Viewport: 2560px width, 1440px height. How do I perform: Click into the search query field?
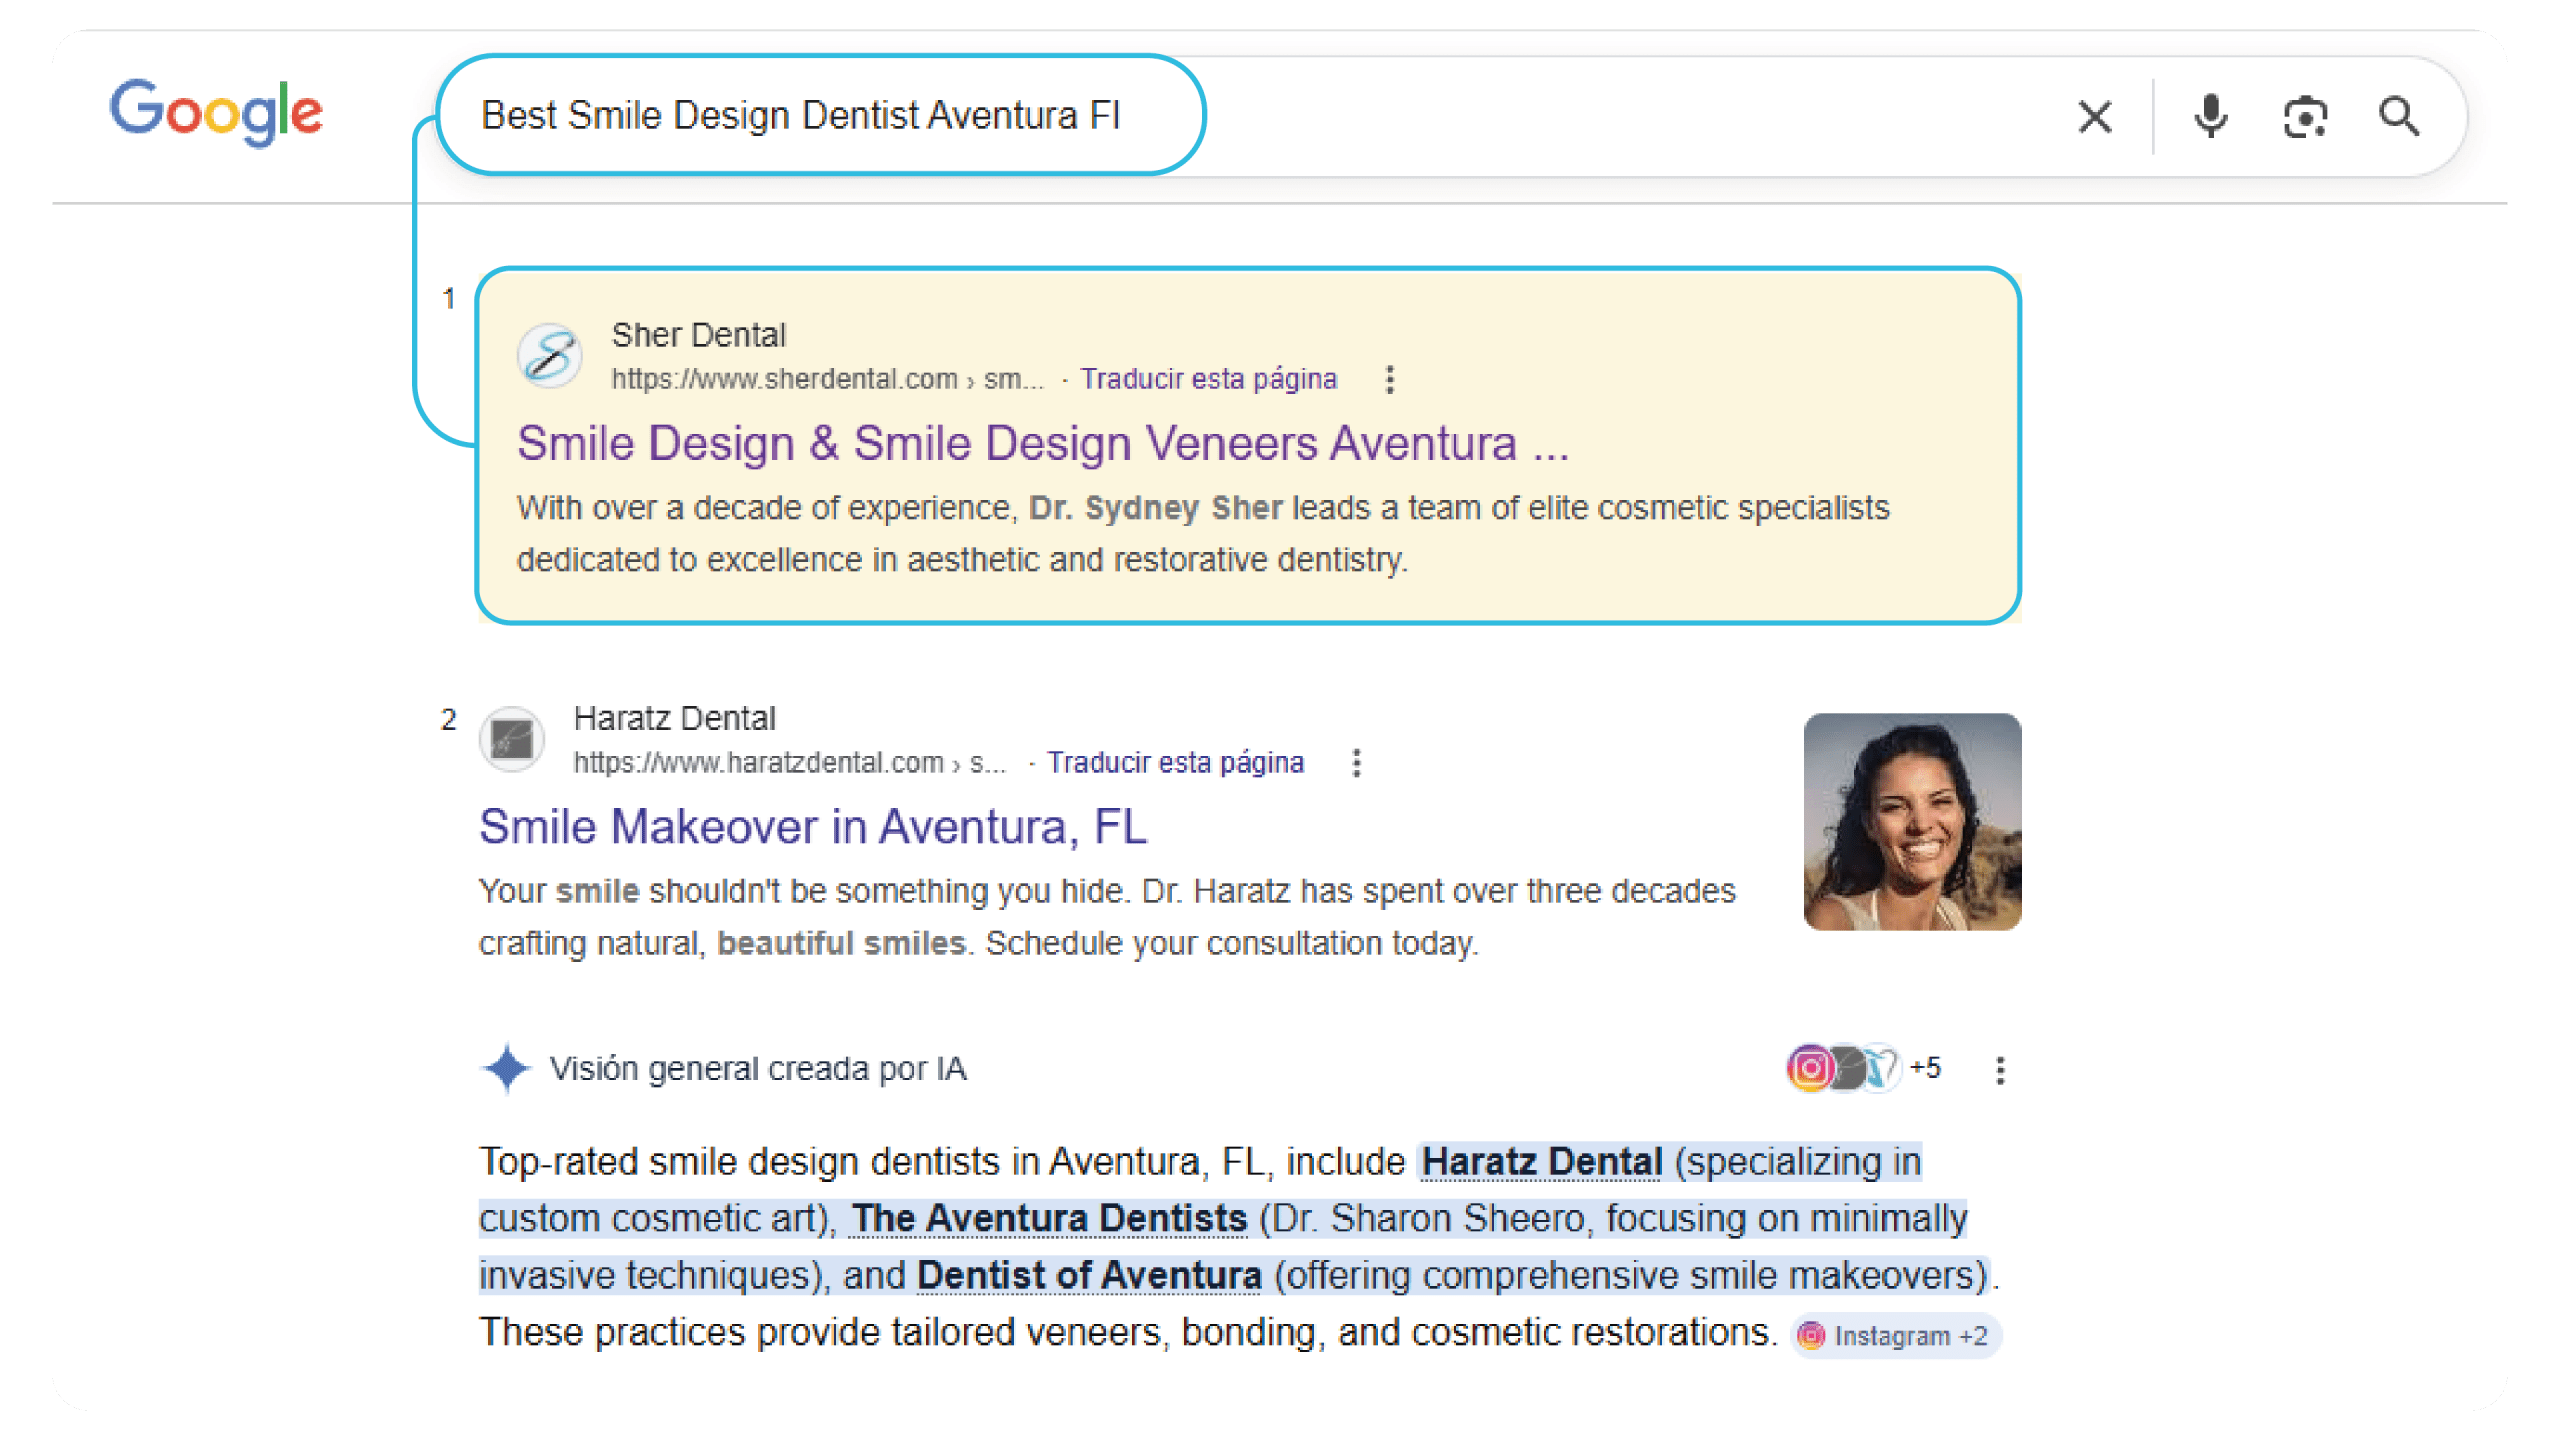pyautogui.click(x=800, y=116)
